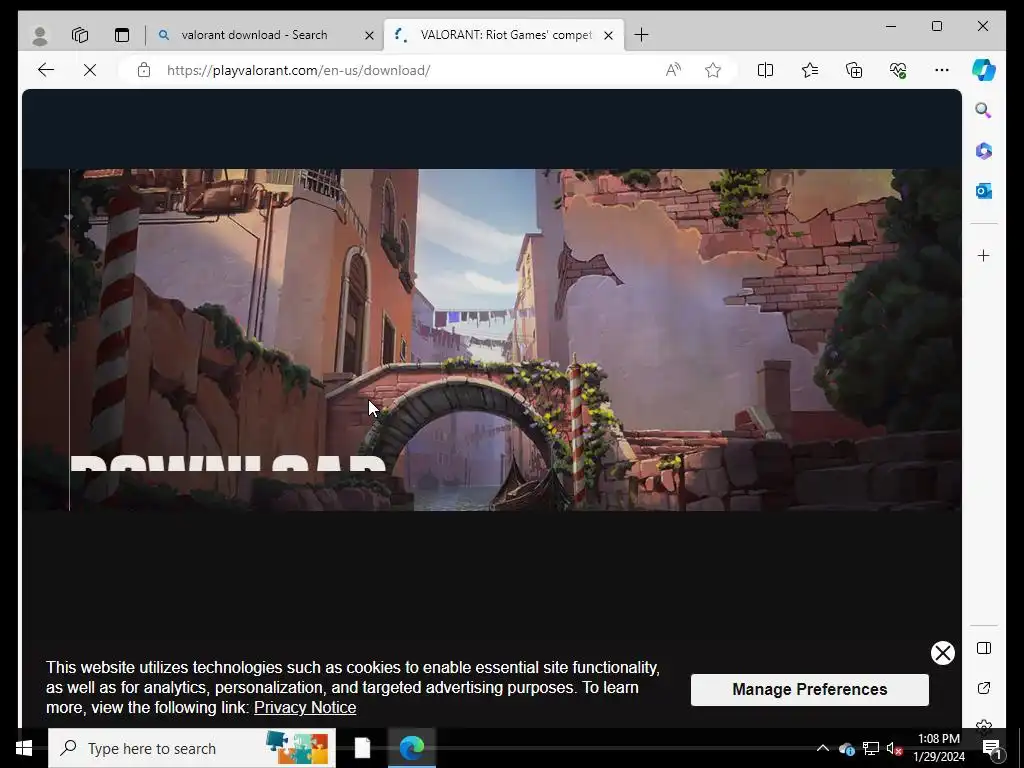
Task: Activate Read aloud icon
Action: pos(673,70)
